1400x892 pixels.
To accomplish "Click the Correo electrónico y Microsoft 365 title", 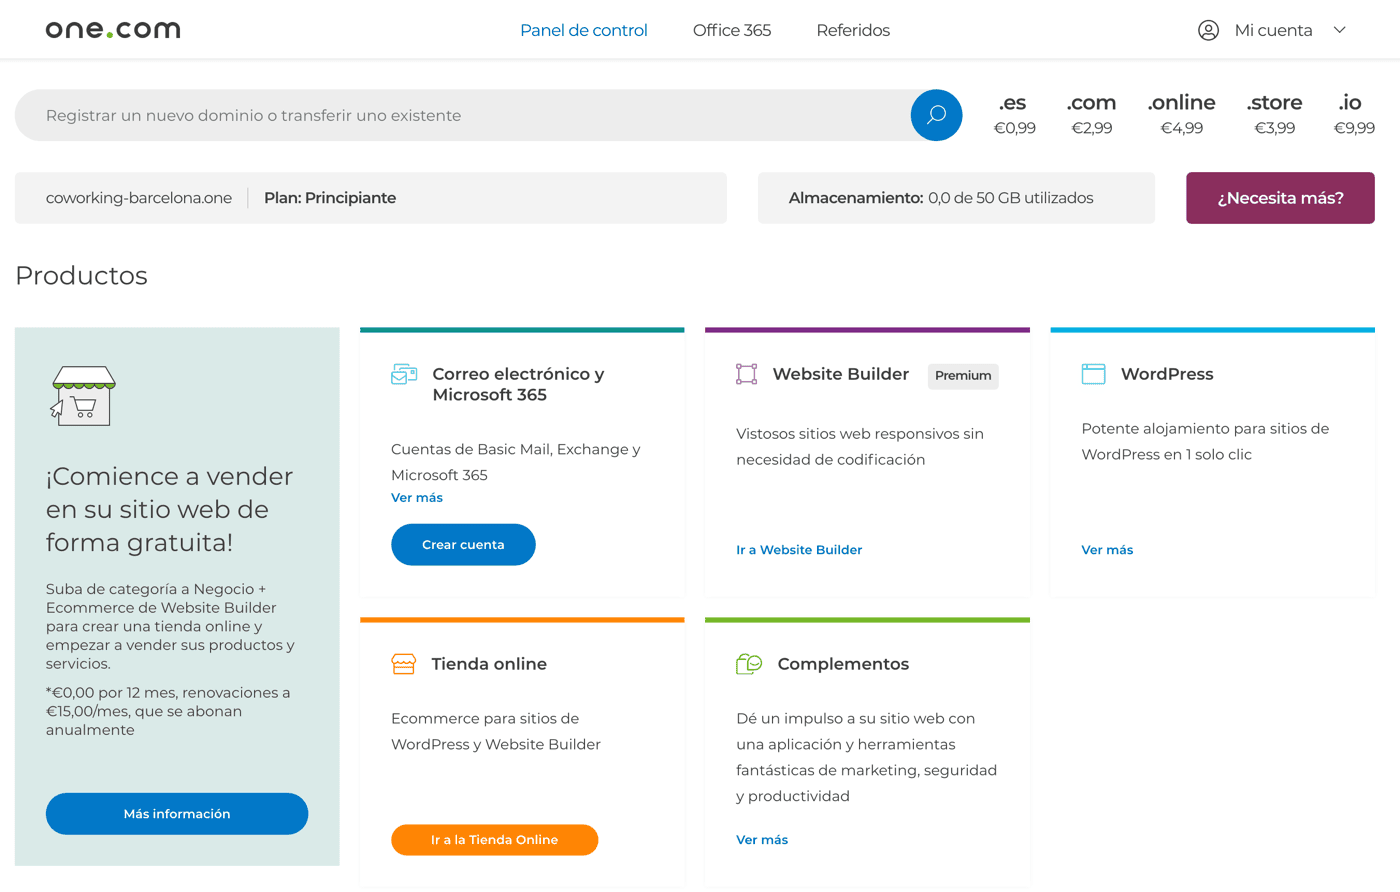I will [x=518, y=384].
